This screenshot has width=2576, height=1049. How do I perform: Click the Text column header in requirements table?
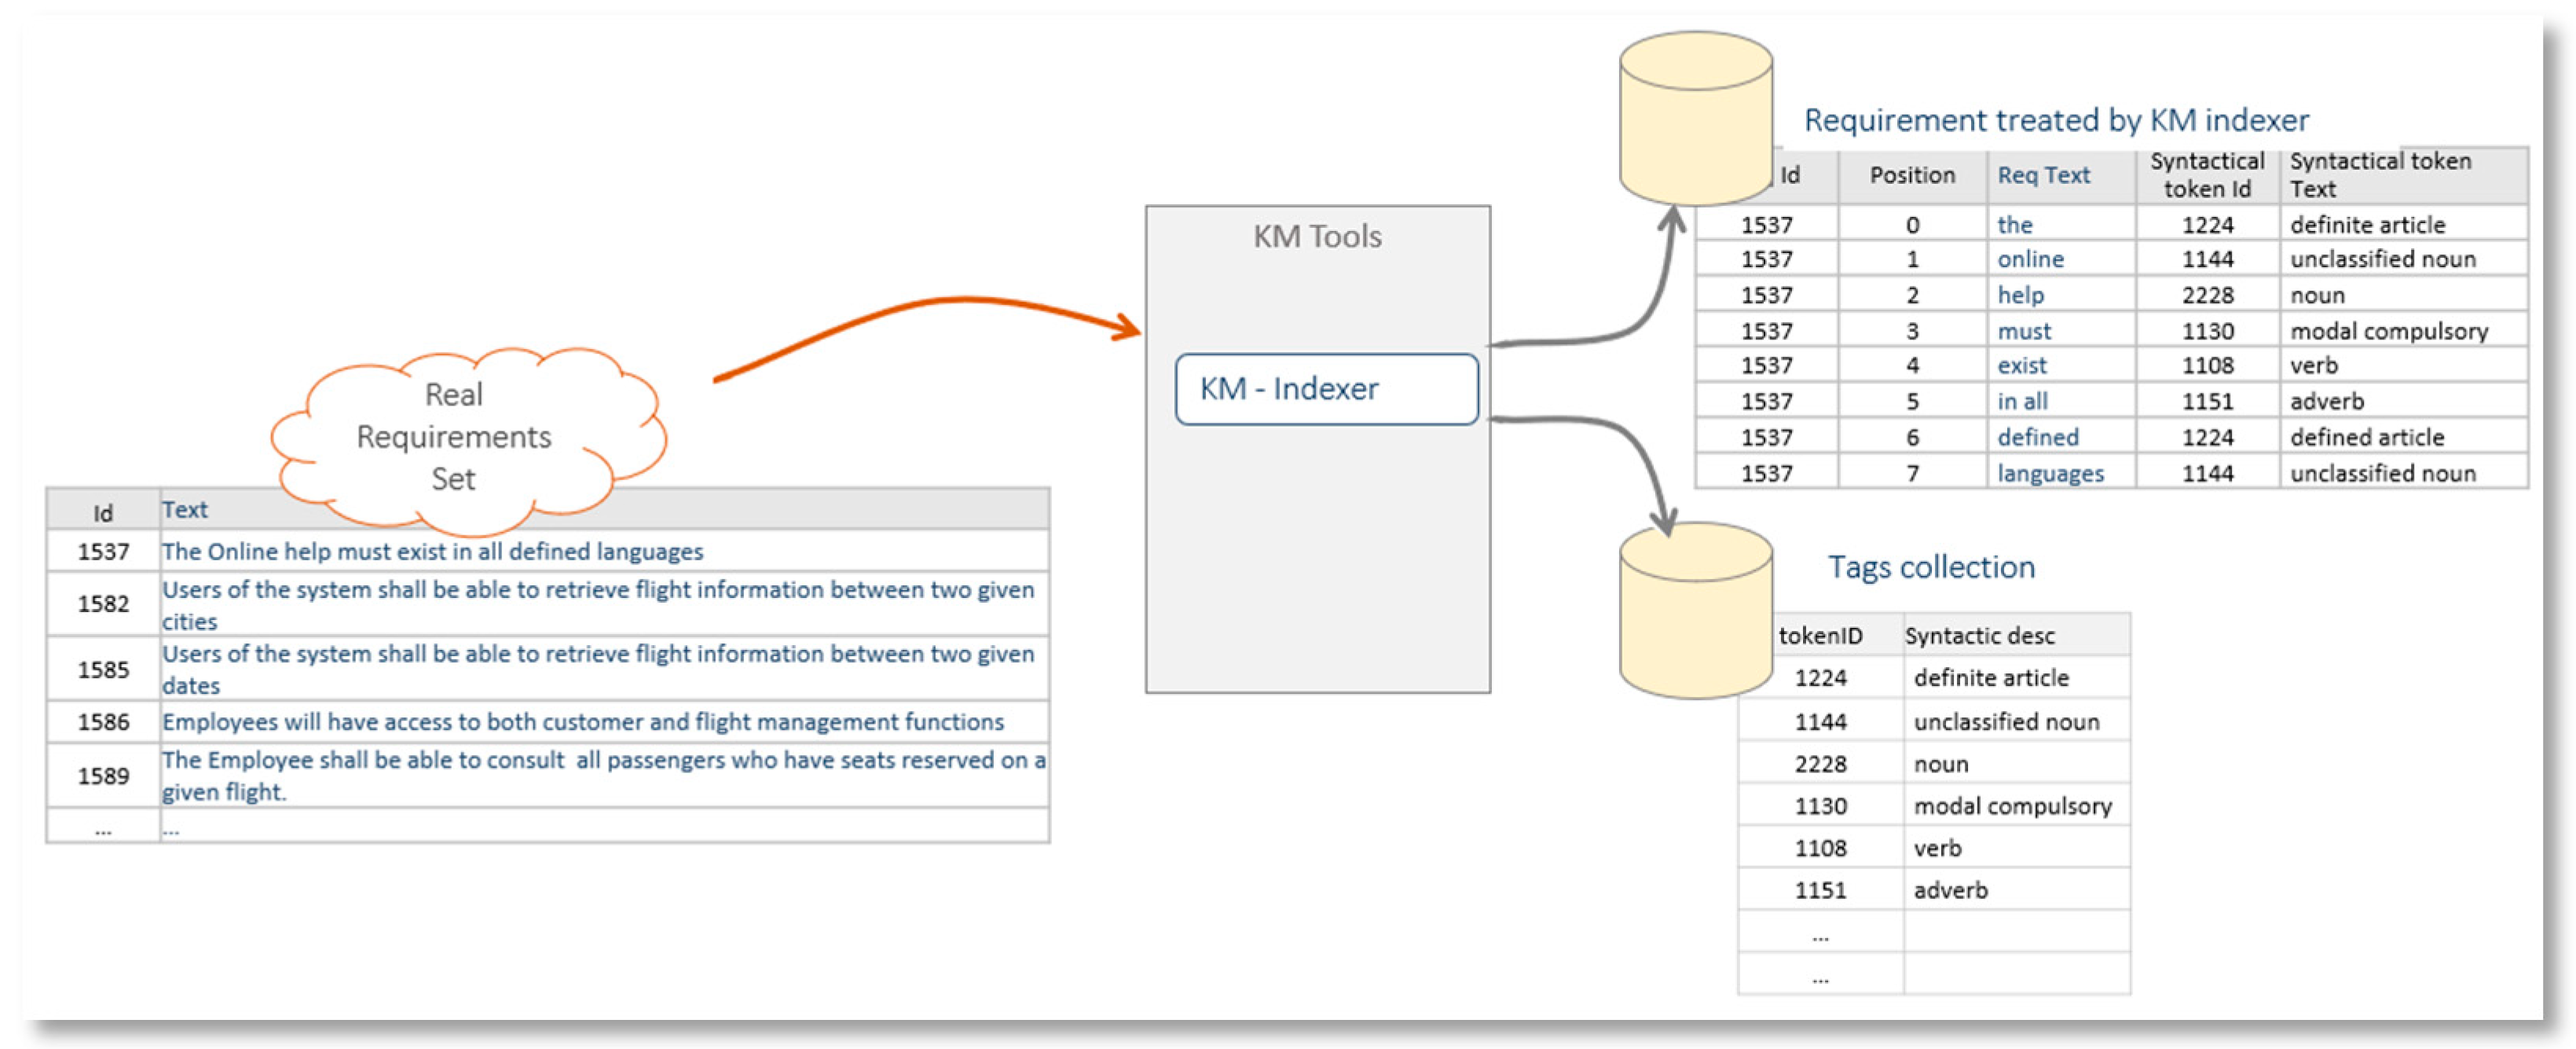pyautogui.click(x=185, y=510)
